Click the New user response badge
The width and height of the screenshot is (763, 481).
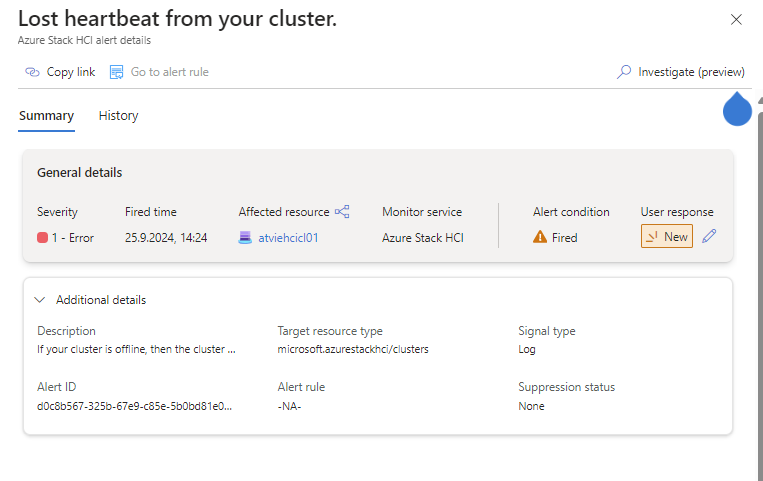coord(666,237)
